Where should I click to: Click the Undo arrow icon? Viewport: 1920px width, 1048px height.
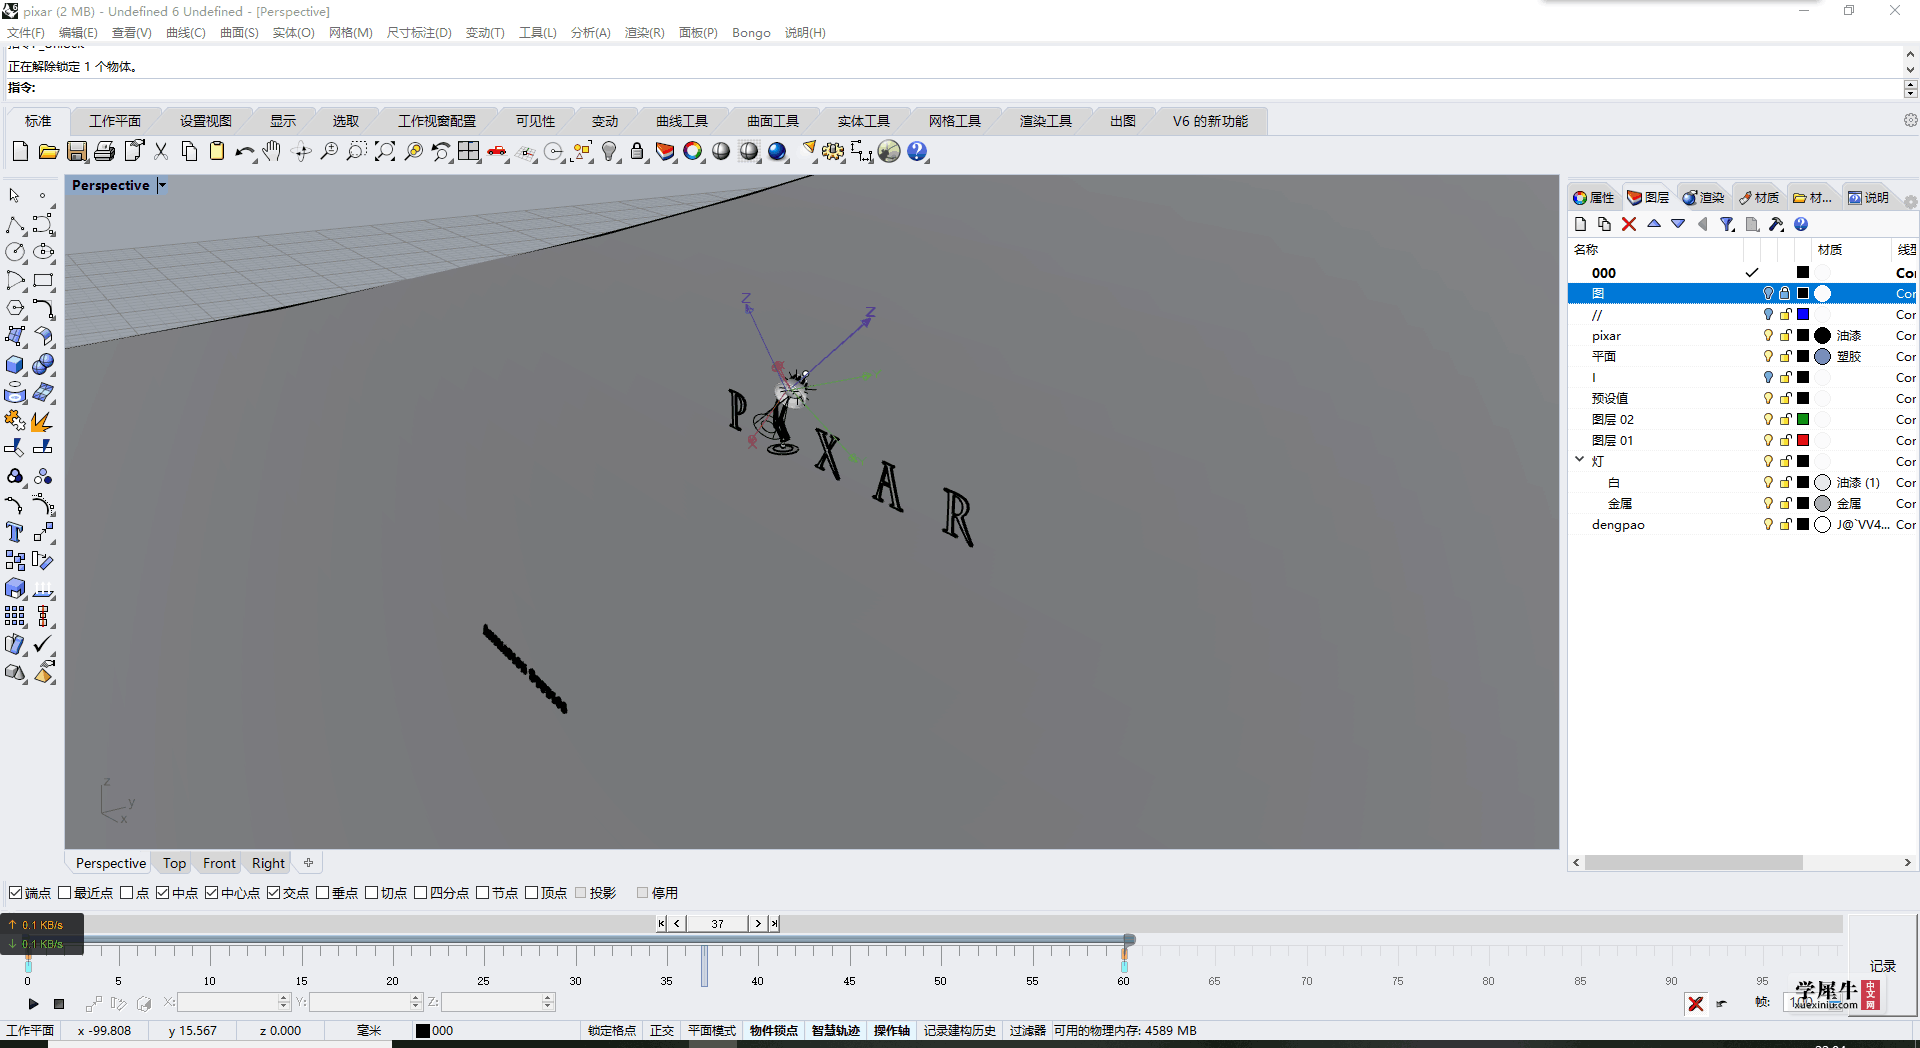point(245,151)
